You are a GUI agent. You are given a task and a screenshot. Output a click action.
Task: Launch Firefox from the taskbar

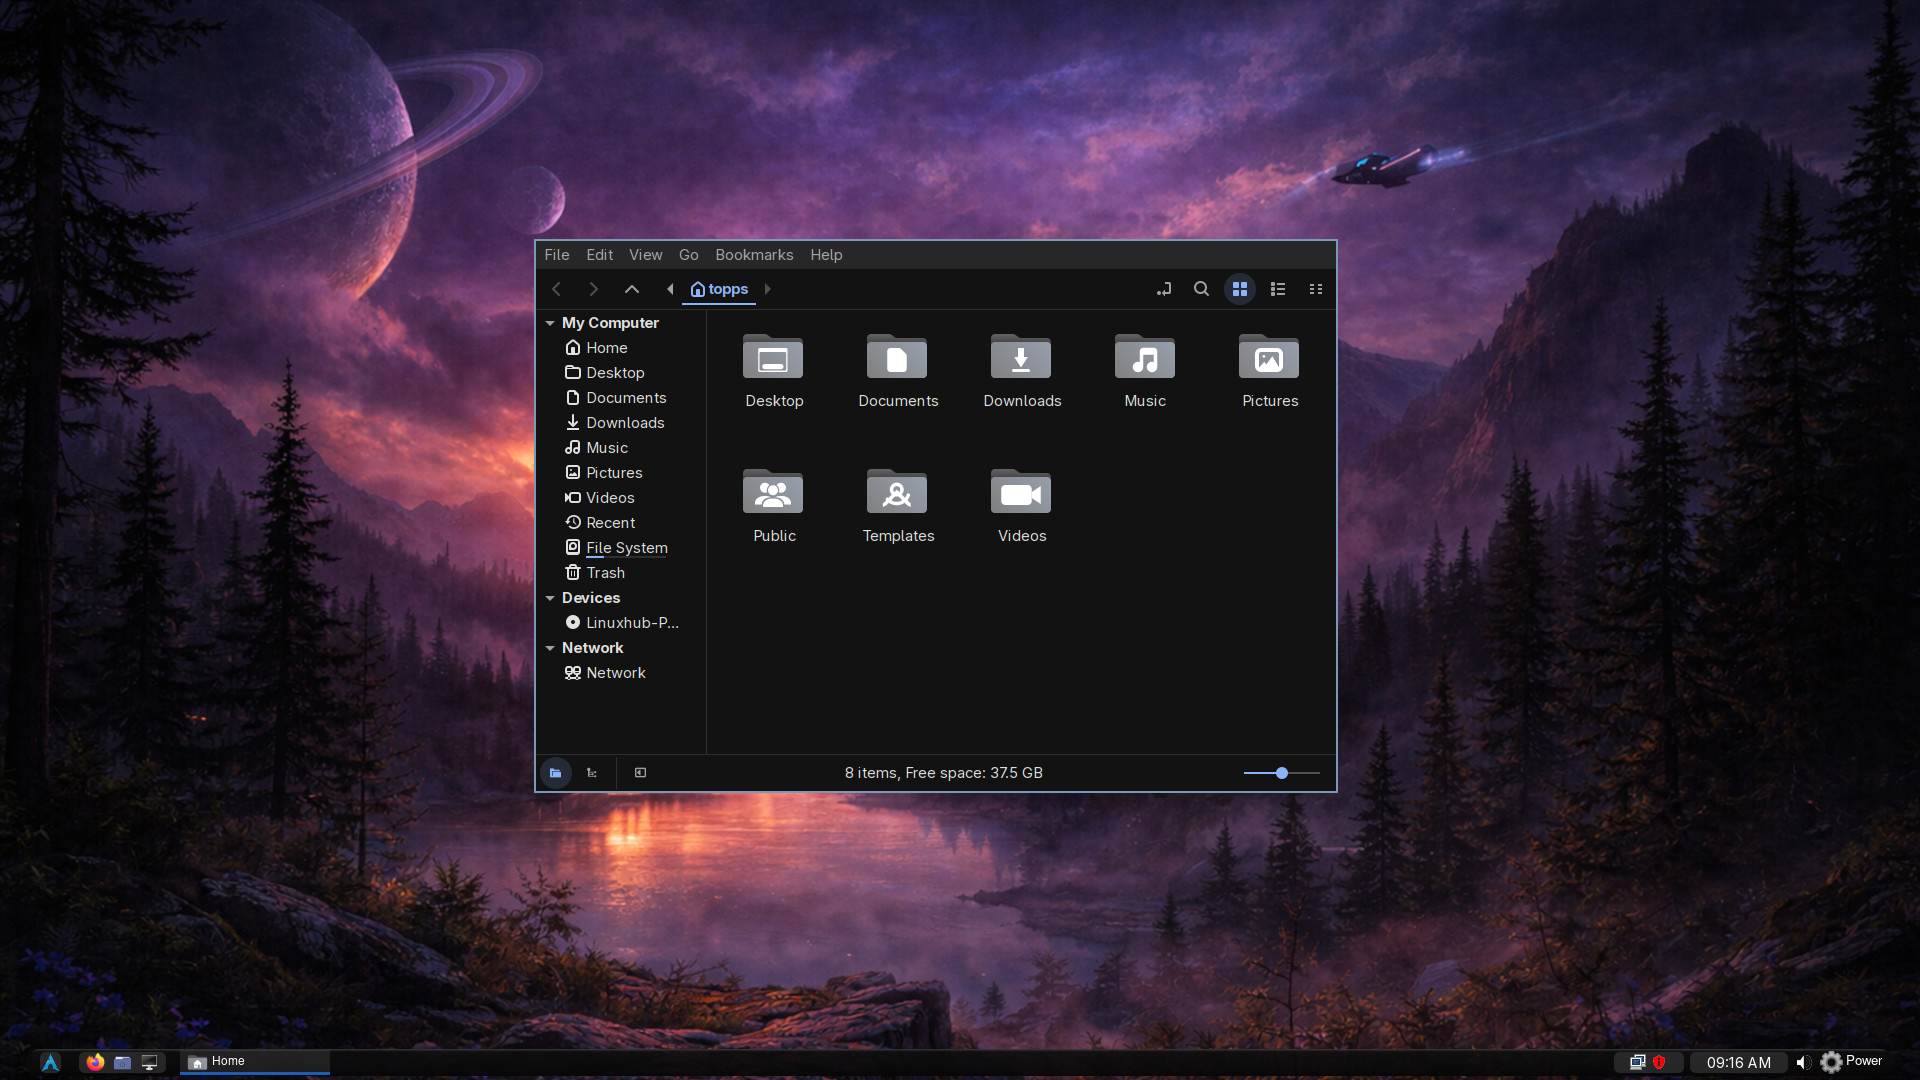click(x=95, y=1062)
